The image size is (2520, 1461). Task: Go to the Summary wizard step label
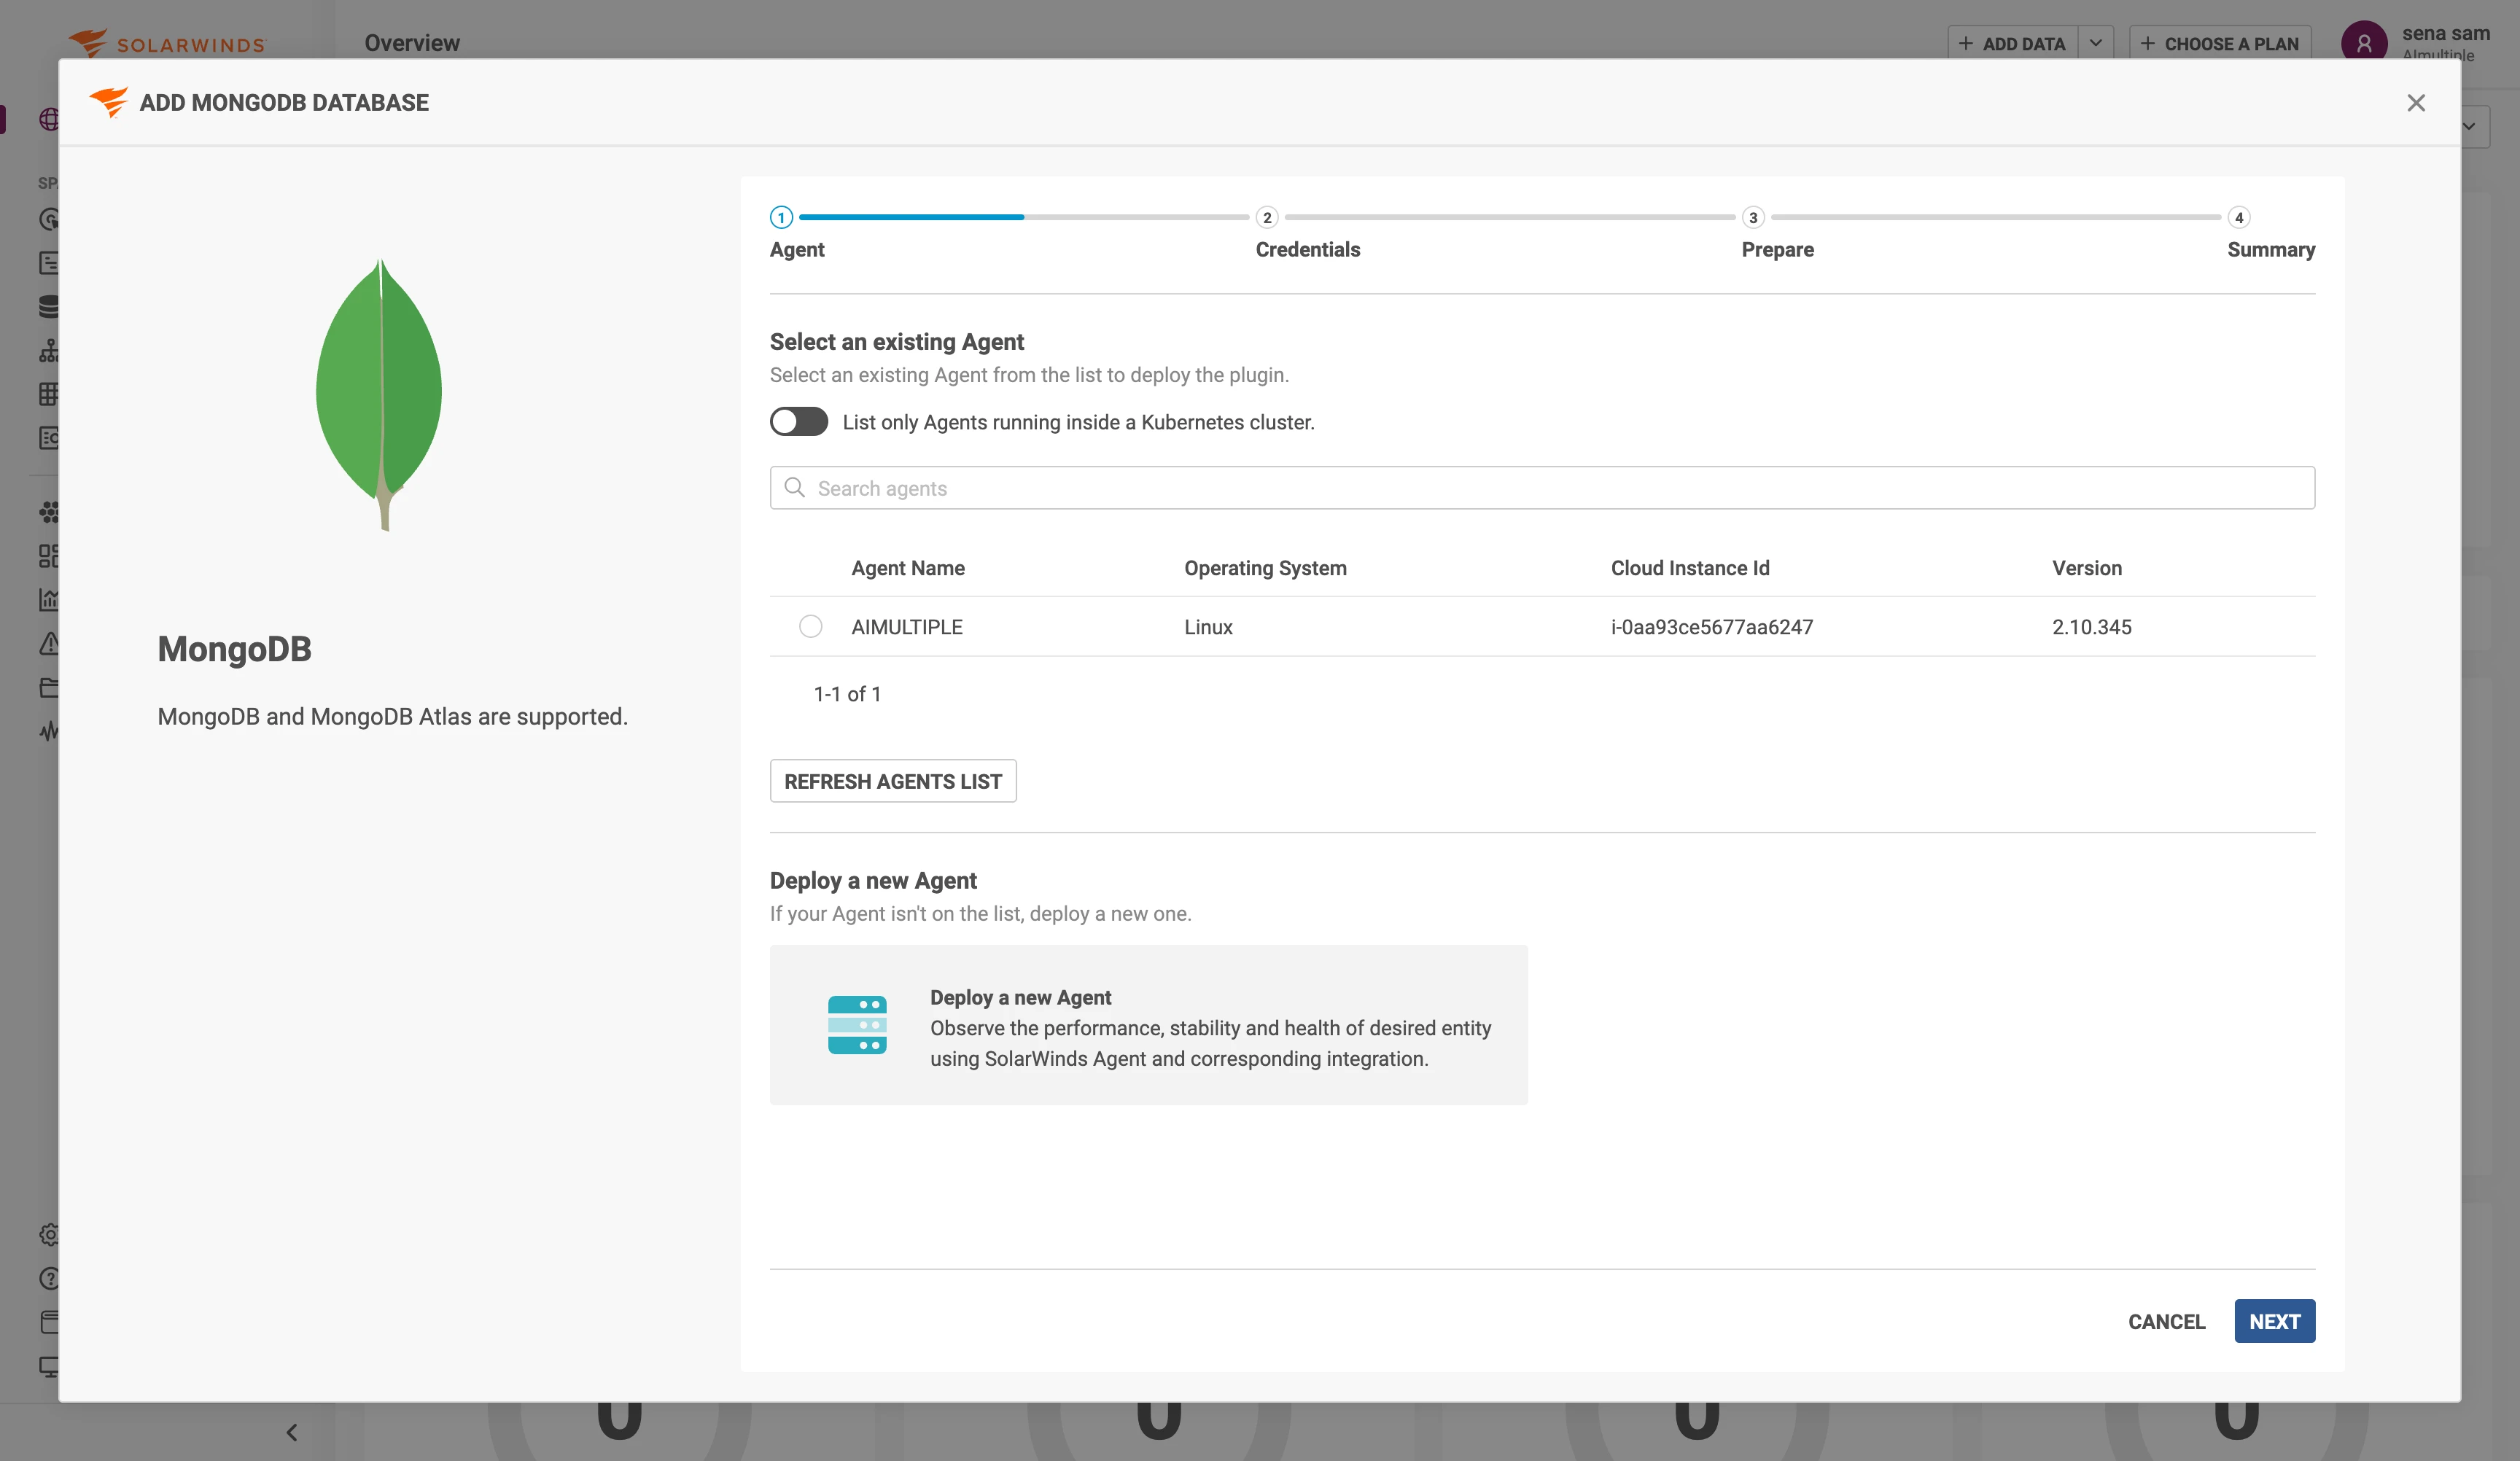click(x=2270, y=249)
